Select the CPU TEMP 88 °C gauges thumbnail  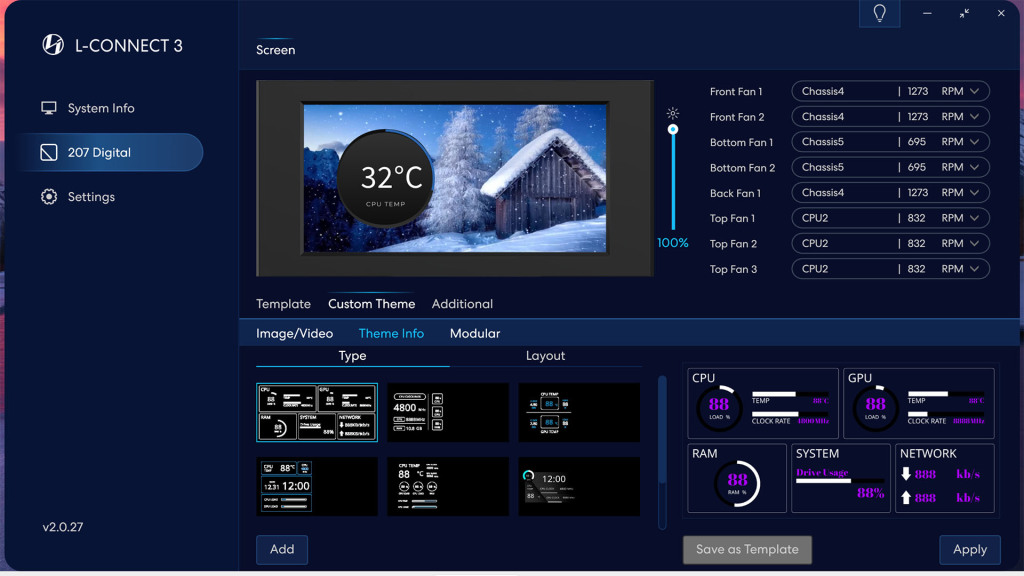click(x=448, y=487)
